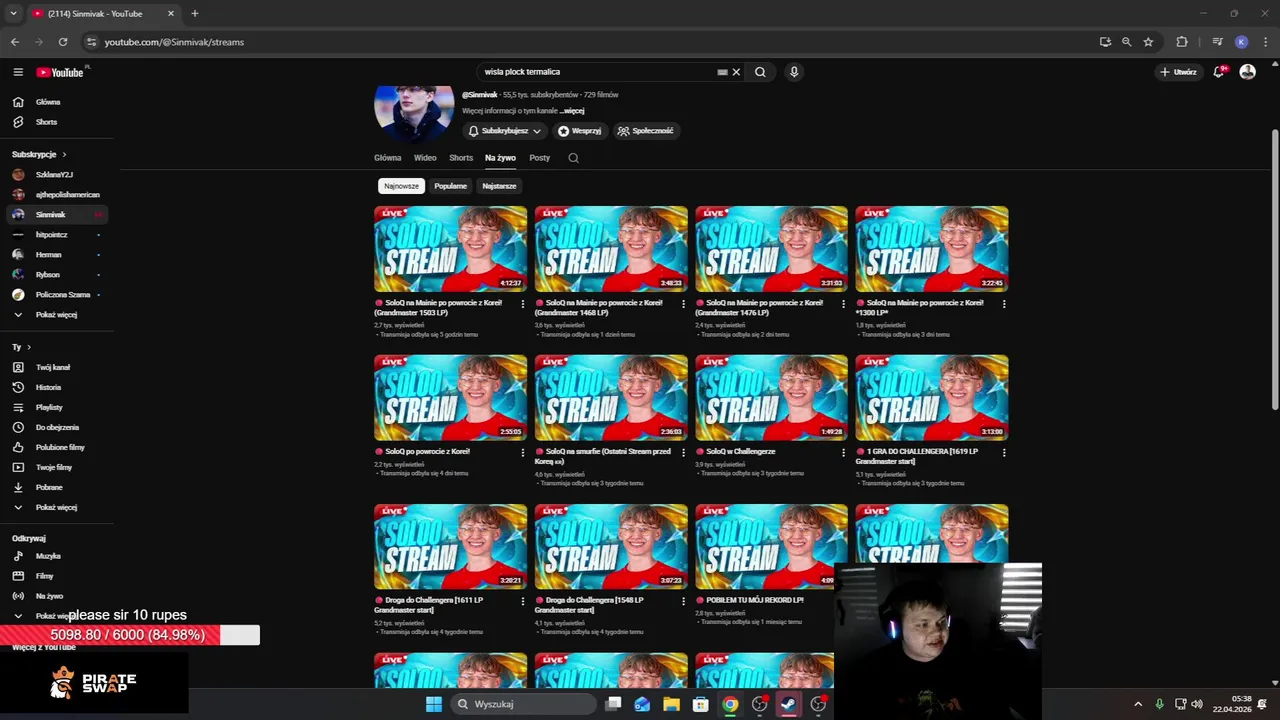
Task: Open Polubione filmy in the sidebar
Action: [58, 447]
